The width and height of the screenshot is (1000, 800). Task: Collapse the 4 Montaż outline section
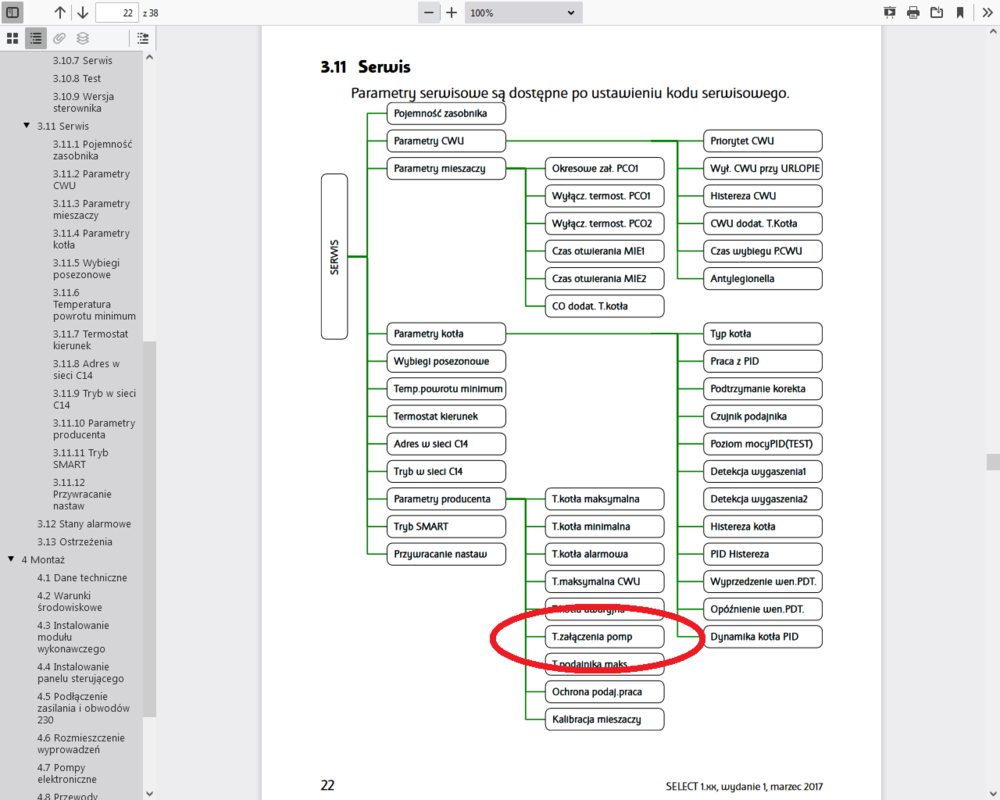tap(11, 560)
